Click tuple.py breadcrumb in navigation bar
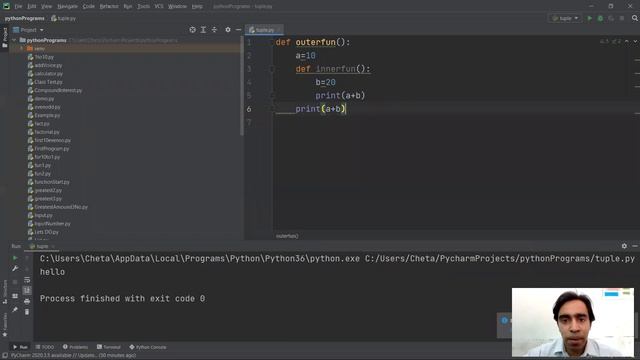Image resolution: width=640 pixels, height=360 pixels. (x=64, y=18)
